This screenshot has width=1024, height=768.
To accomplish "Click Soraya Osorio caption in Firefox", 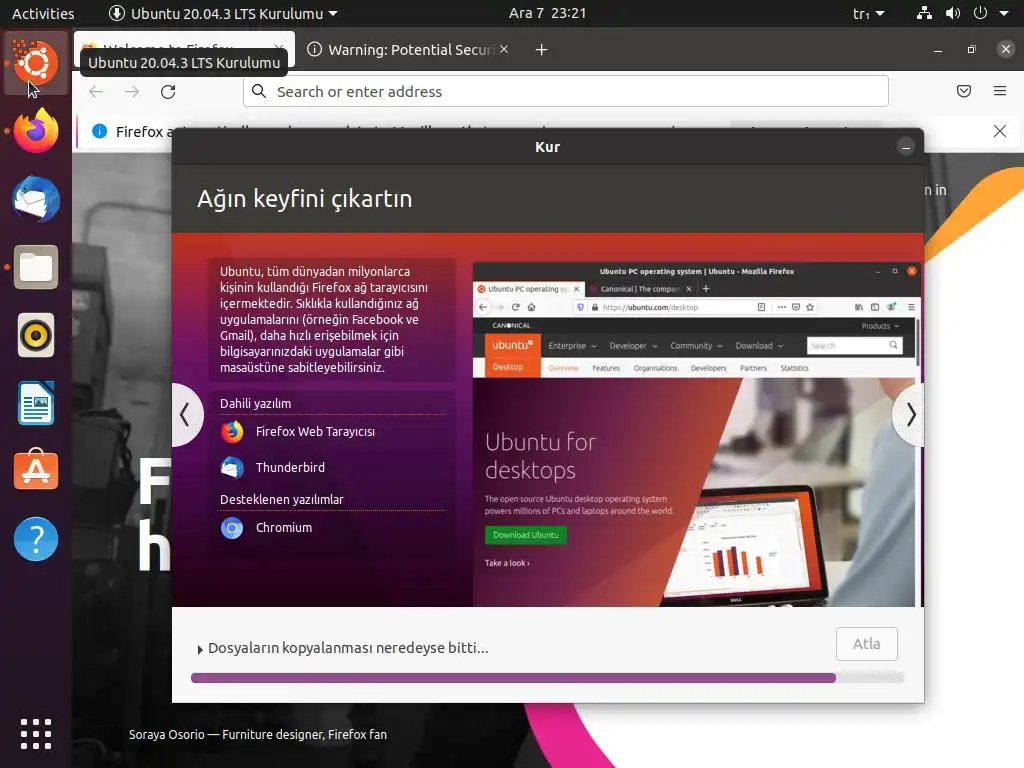I will point(258,735).
